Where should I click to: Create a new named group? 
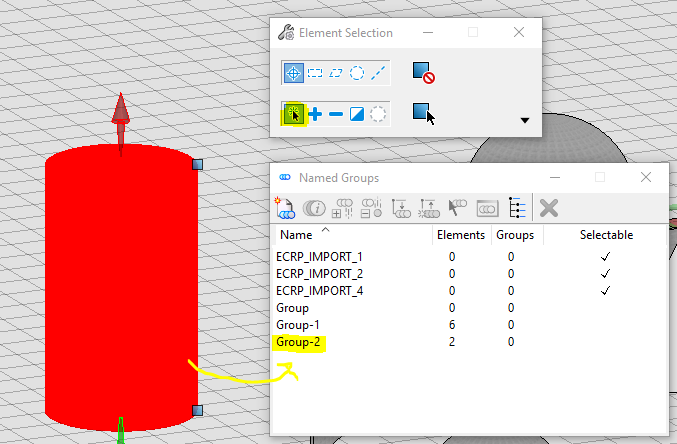coord(285,208)
